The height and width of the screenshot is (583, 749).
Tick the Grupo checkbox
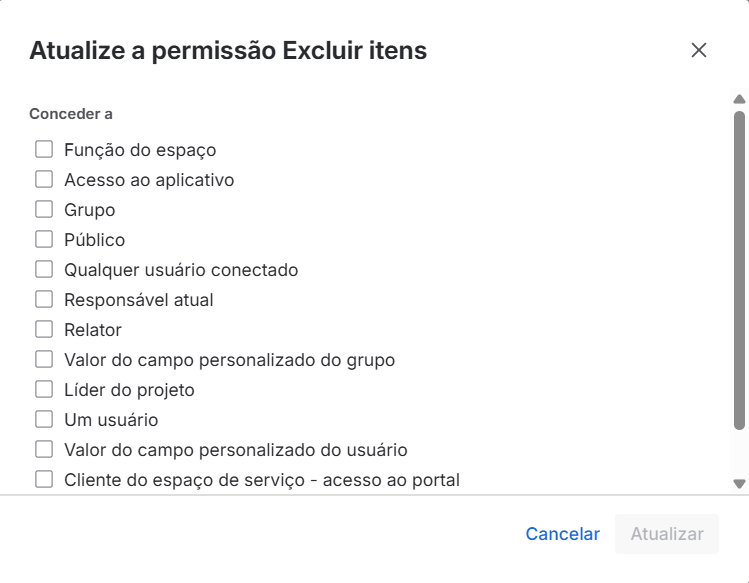pyautogui.click(x=44, y=210)
